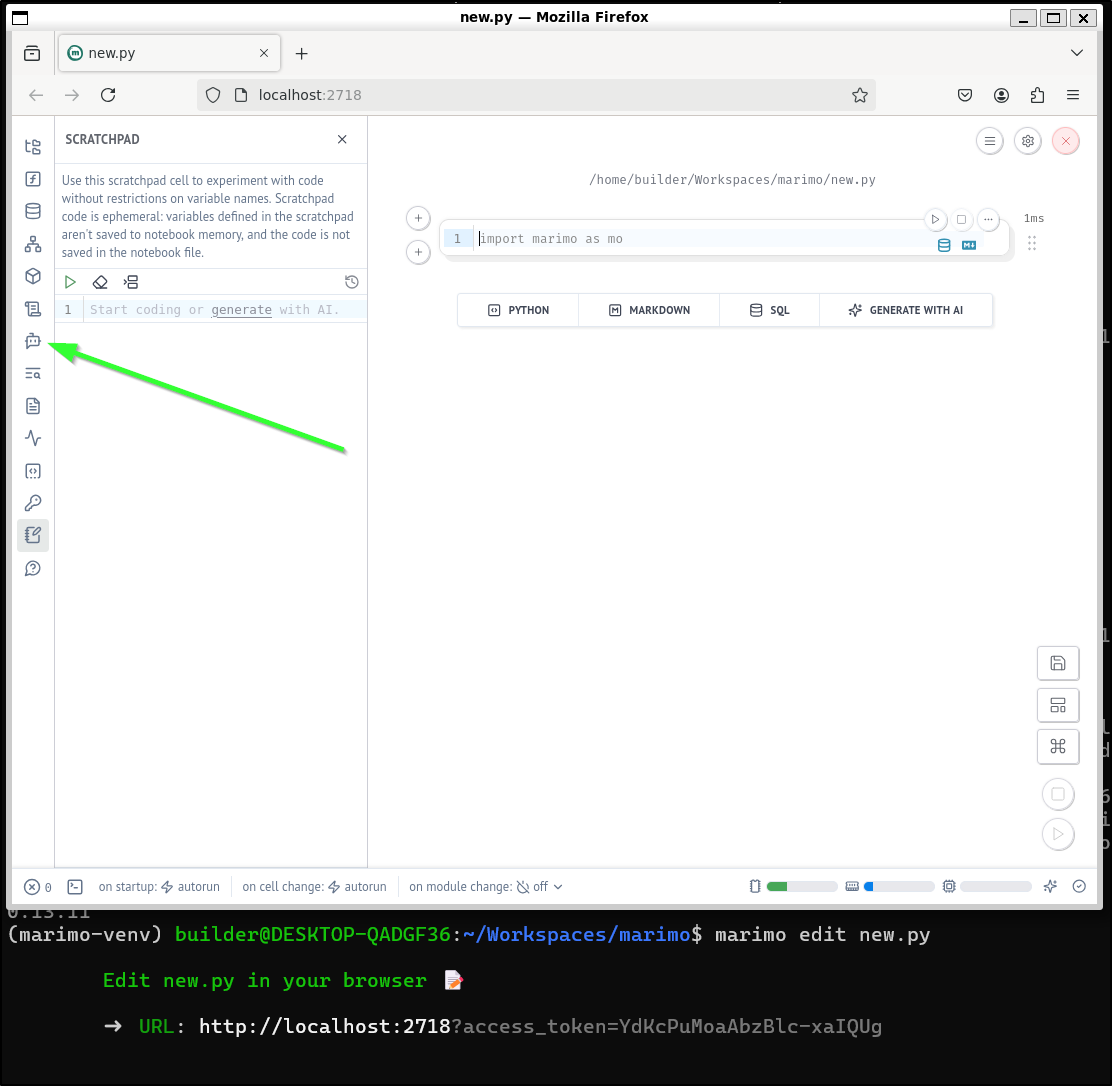The height and width of the screenshot is (1086, 1112).
Task: Select the new.py browser tab
Action: click(x=169, y=53)
